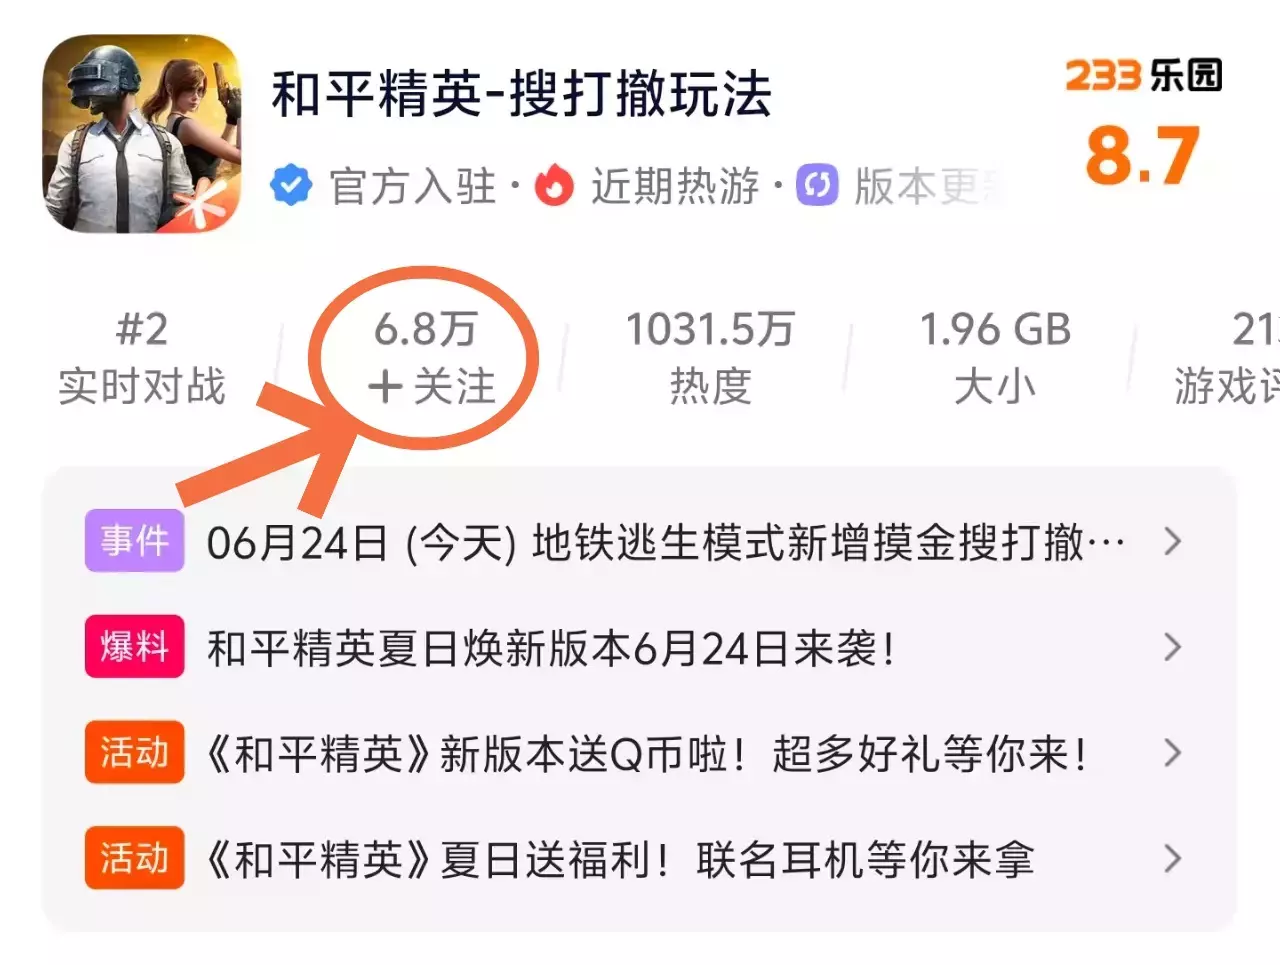Viewport: 1280px width, 965px height.
Task: Click the orange 活动 tag for Q币 event
Action: pyautogui.click(x=134, y=752)
